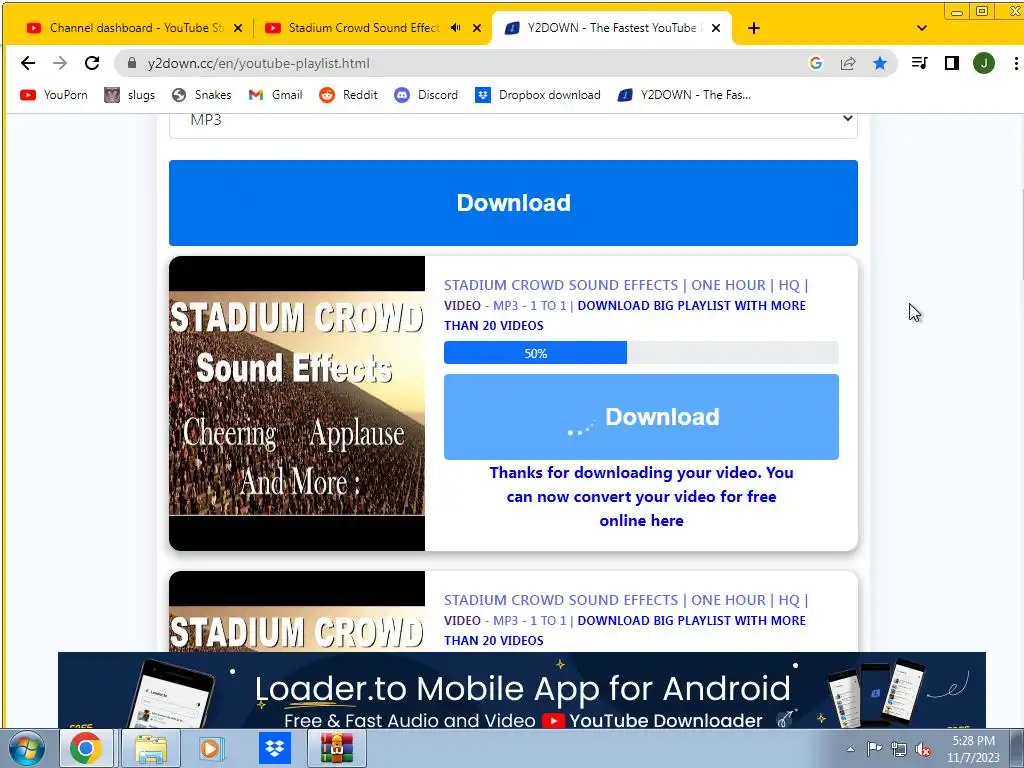1024x768 pixels.
Task: Open the Dropbox taskbar icon
Action: (x=274, y=748)
